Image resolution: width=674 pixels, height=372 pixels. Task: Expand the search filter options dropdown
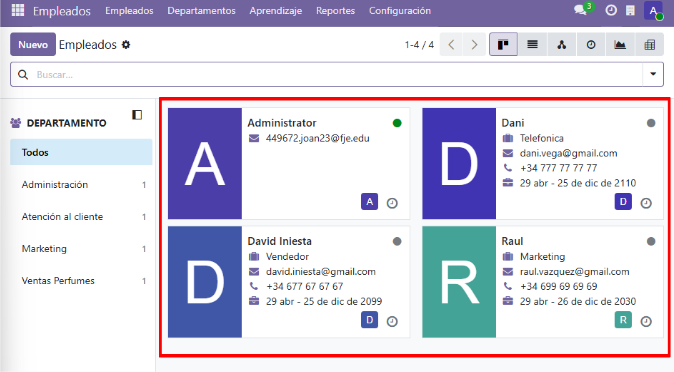pos(653,74)
